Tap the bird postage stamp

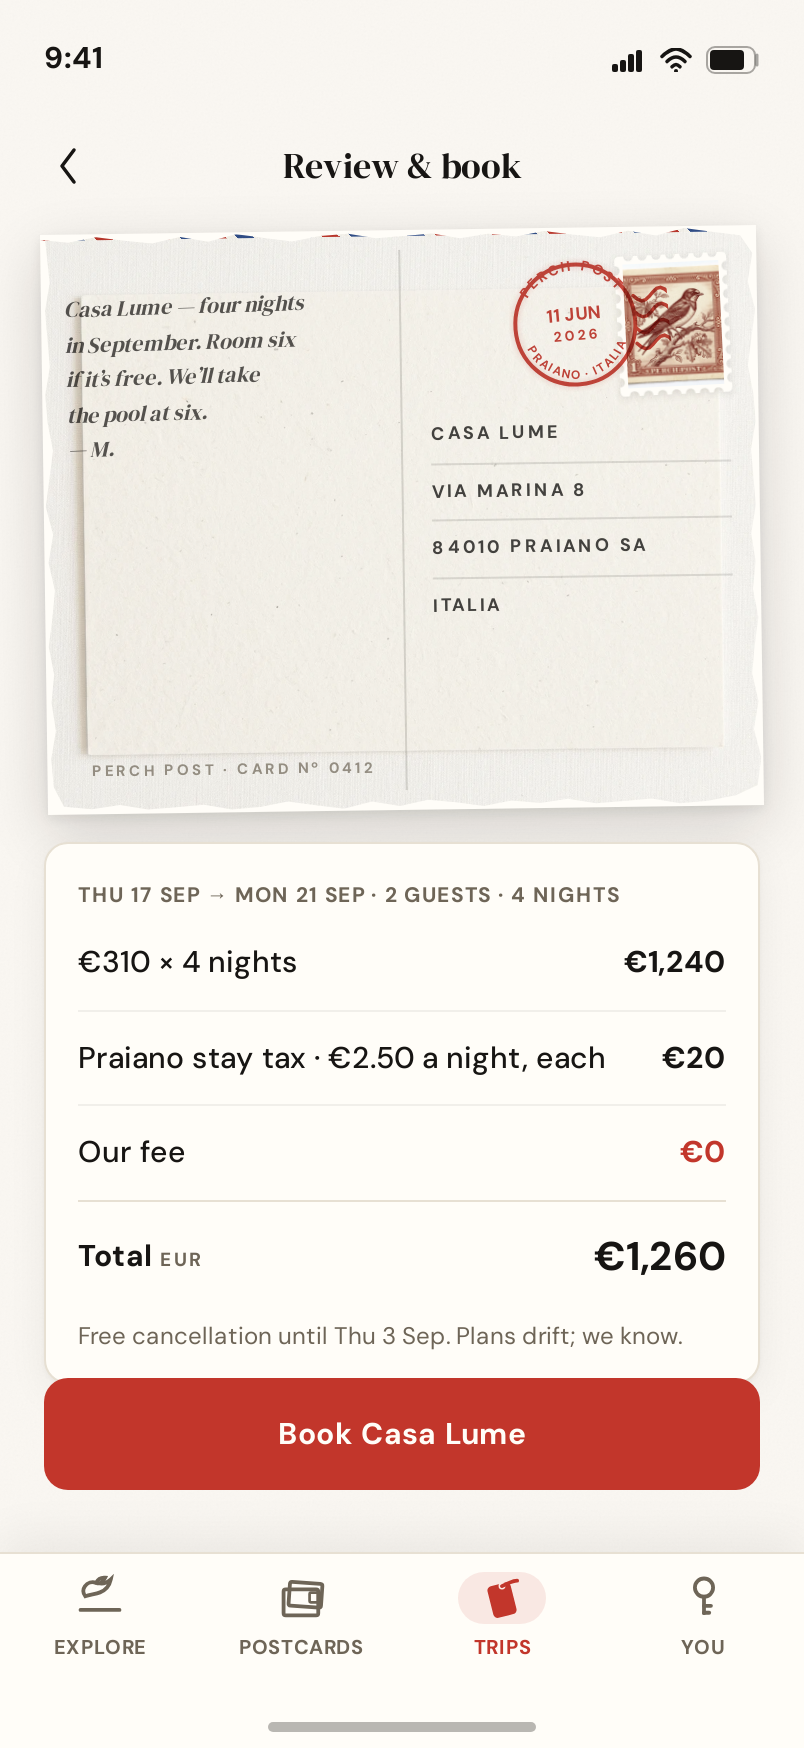(x=674, y=323)
